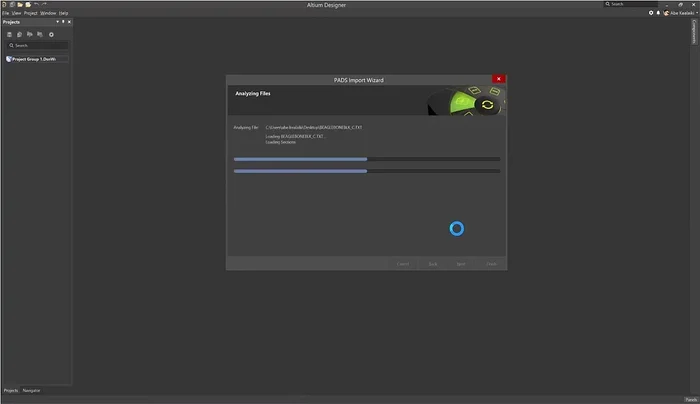700x404 pixels.
Task: Click the Cancel button in import wizard
Action: [403, 264]
